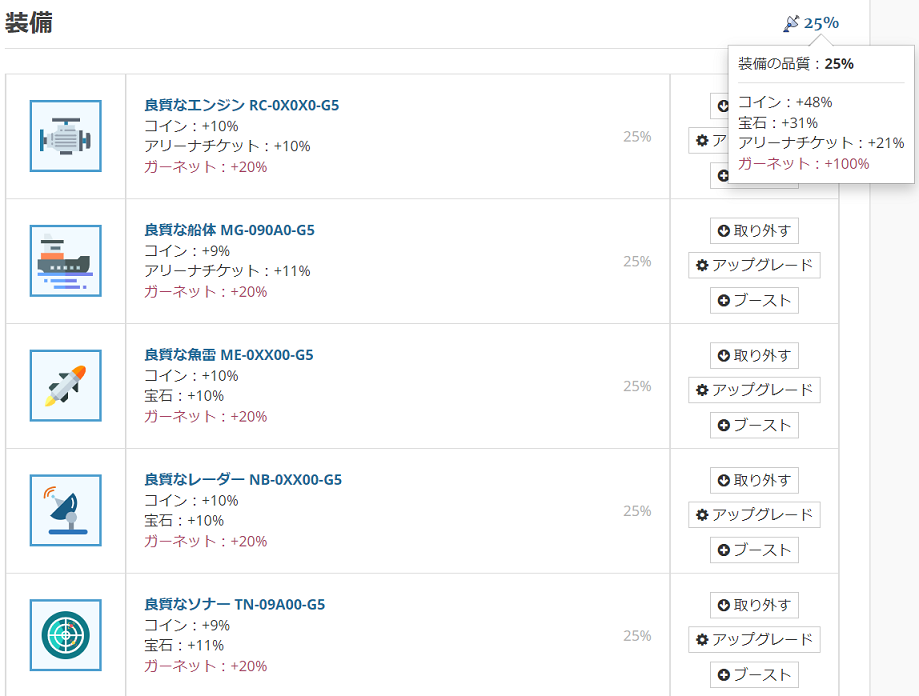
Task: Open the 良質な魚雷 ME-0XX00-G5 link
Action: pyautogui.click(x=229, y=354)
